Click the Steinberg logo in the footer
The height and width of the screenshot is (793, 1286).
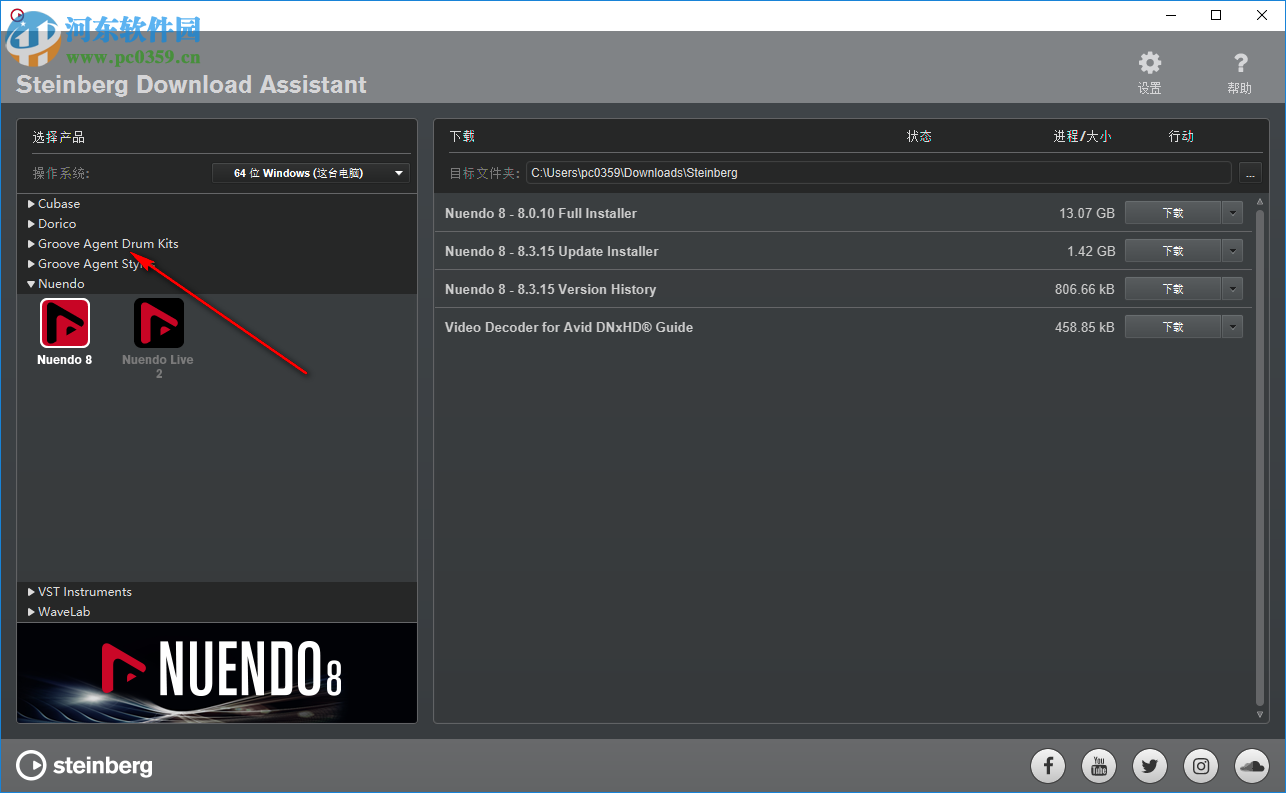(x=84, y=765)
